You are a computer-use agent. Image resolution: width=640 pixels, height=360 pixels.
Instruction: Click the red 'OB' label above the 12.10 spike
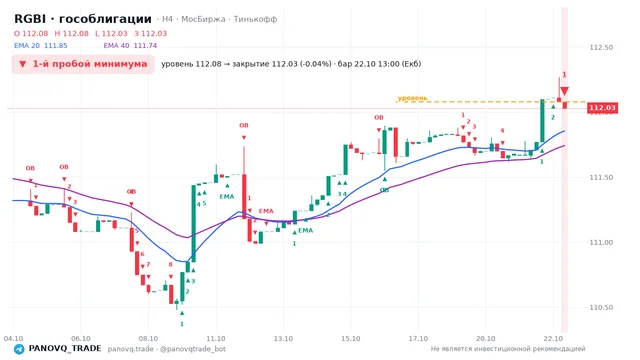(244, 125)
